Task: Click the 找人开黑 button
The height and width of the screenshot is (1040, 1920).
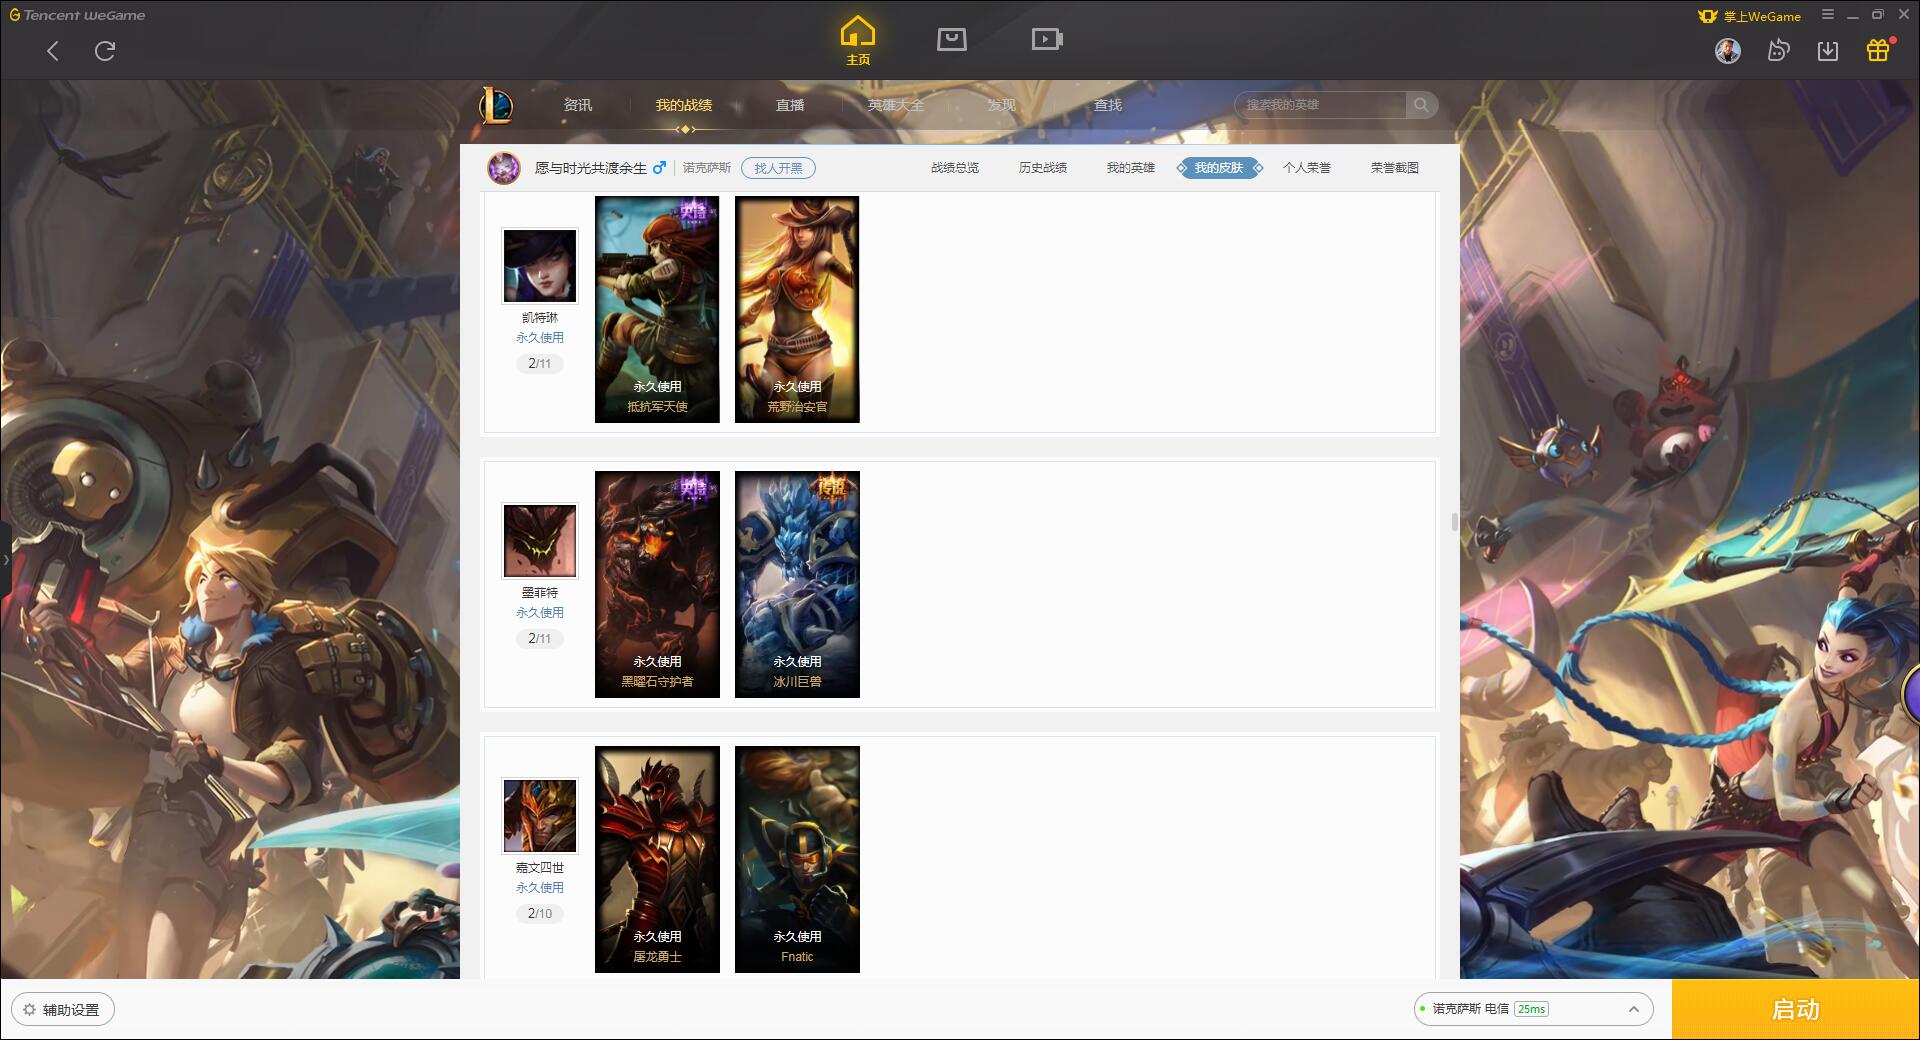Action: [778, 168]
